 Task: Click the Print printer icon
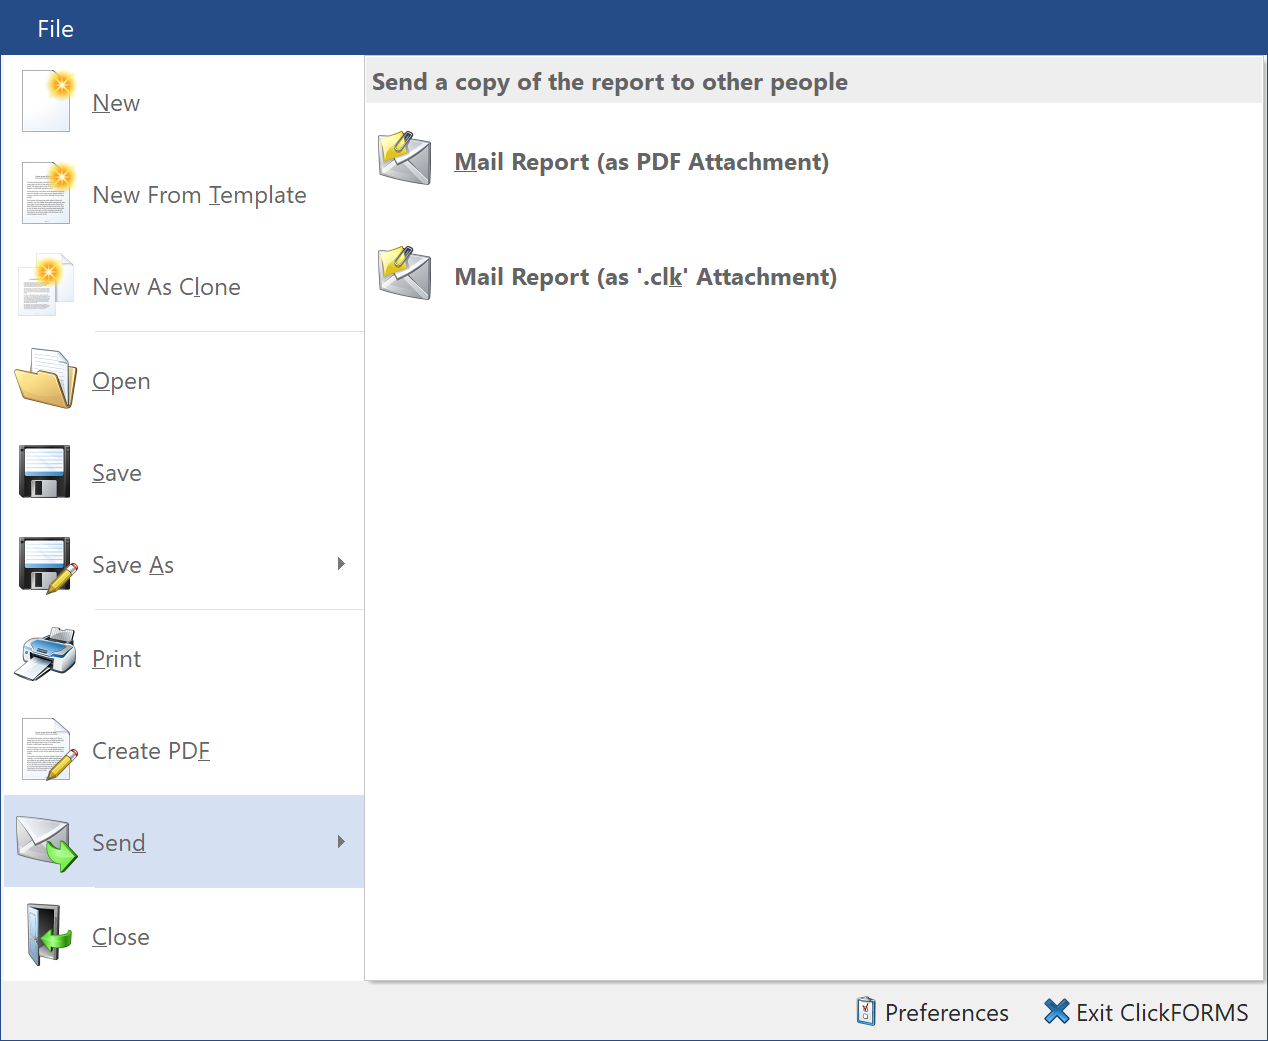coord(46,656)
